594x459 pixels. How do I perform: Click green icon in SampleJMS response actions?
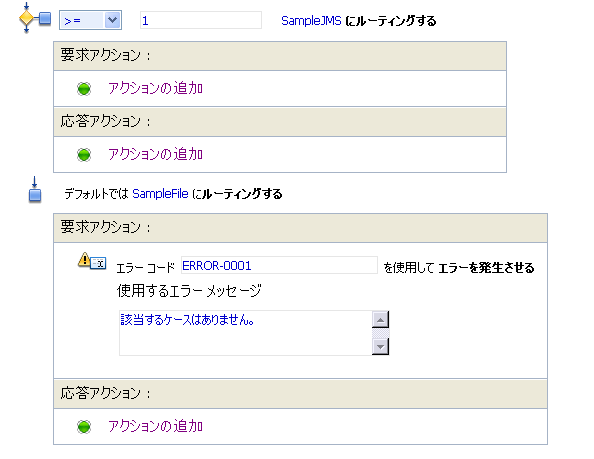pos(84,155)
